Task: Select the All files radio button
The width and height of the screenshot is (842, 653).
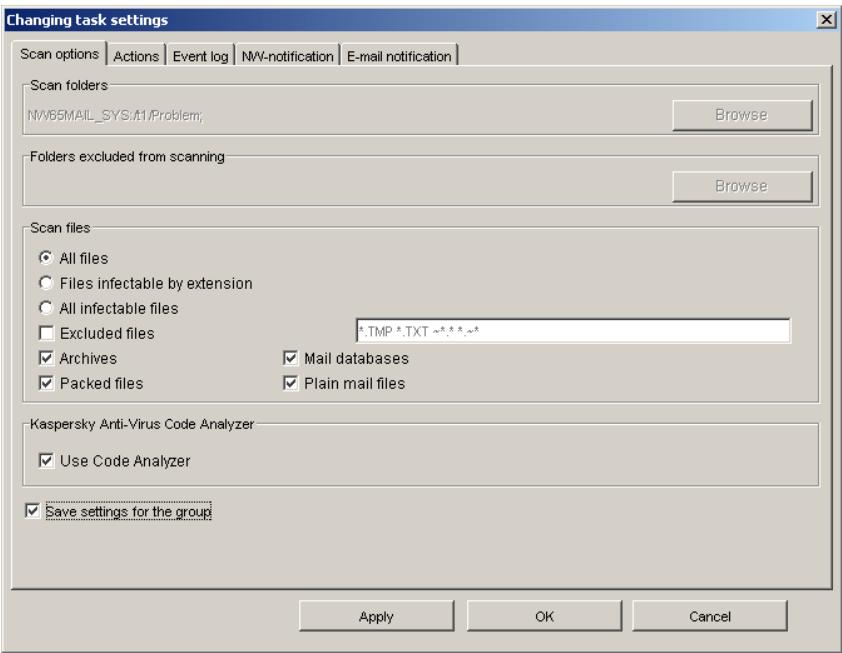Action: click(x=46, y=258)
